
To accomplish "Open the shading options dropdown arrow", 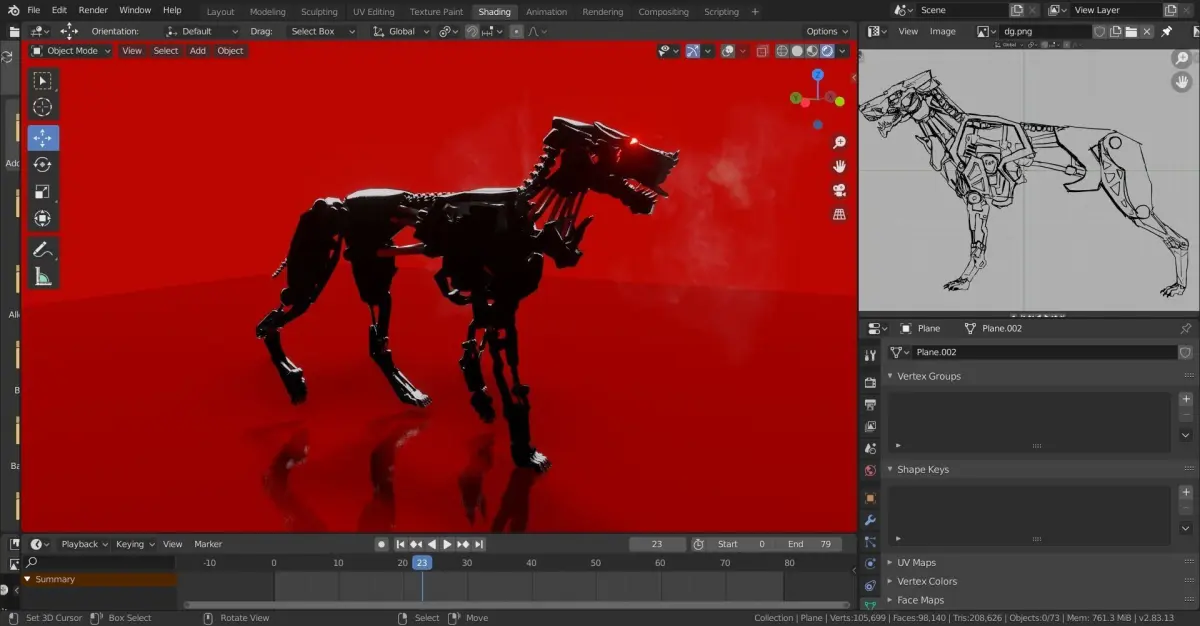I will tap(844, 51).
